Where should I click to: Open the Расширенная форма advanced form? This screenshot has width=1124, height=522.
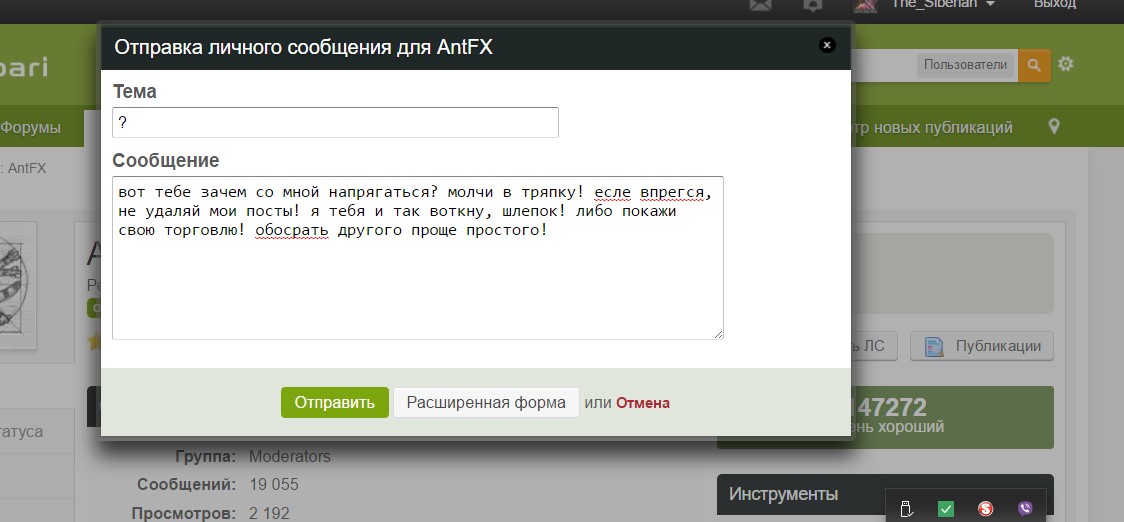[486, 403]
